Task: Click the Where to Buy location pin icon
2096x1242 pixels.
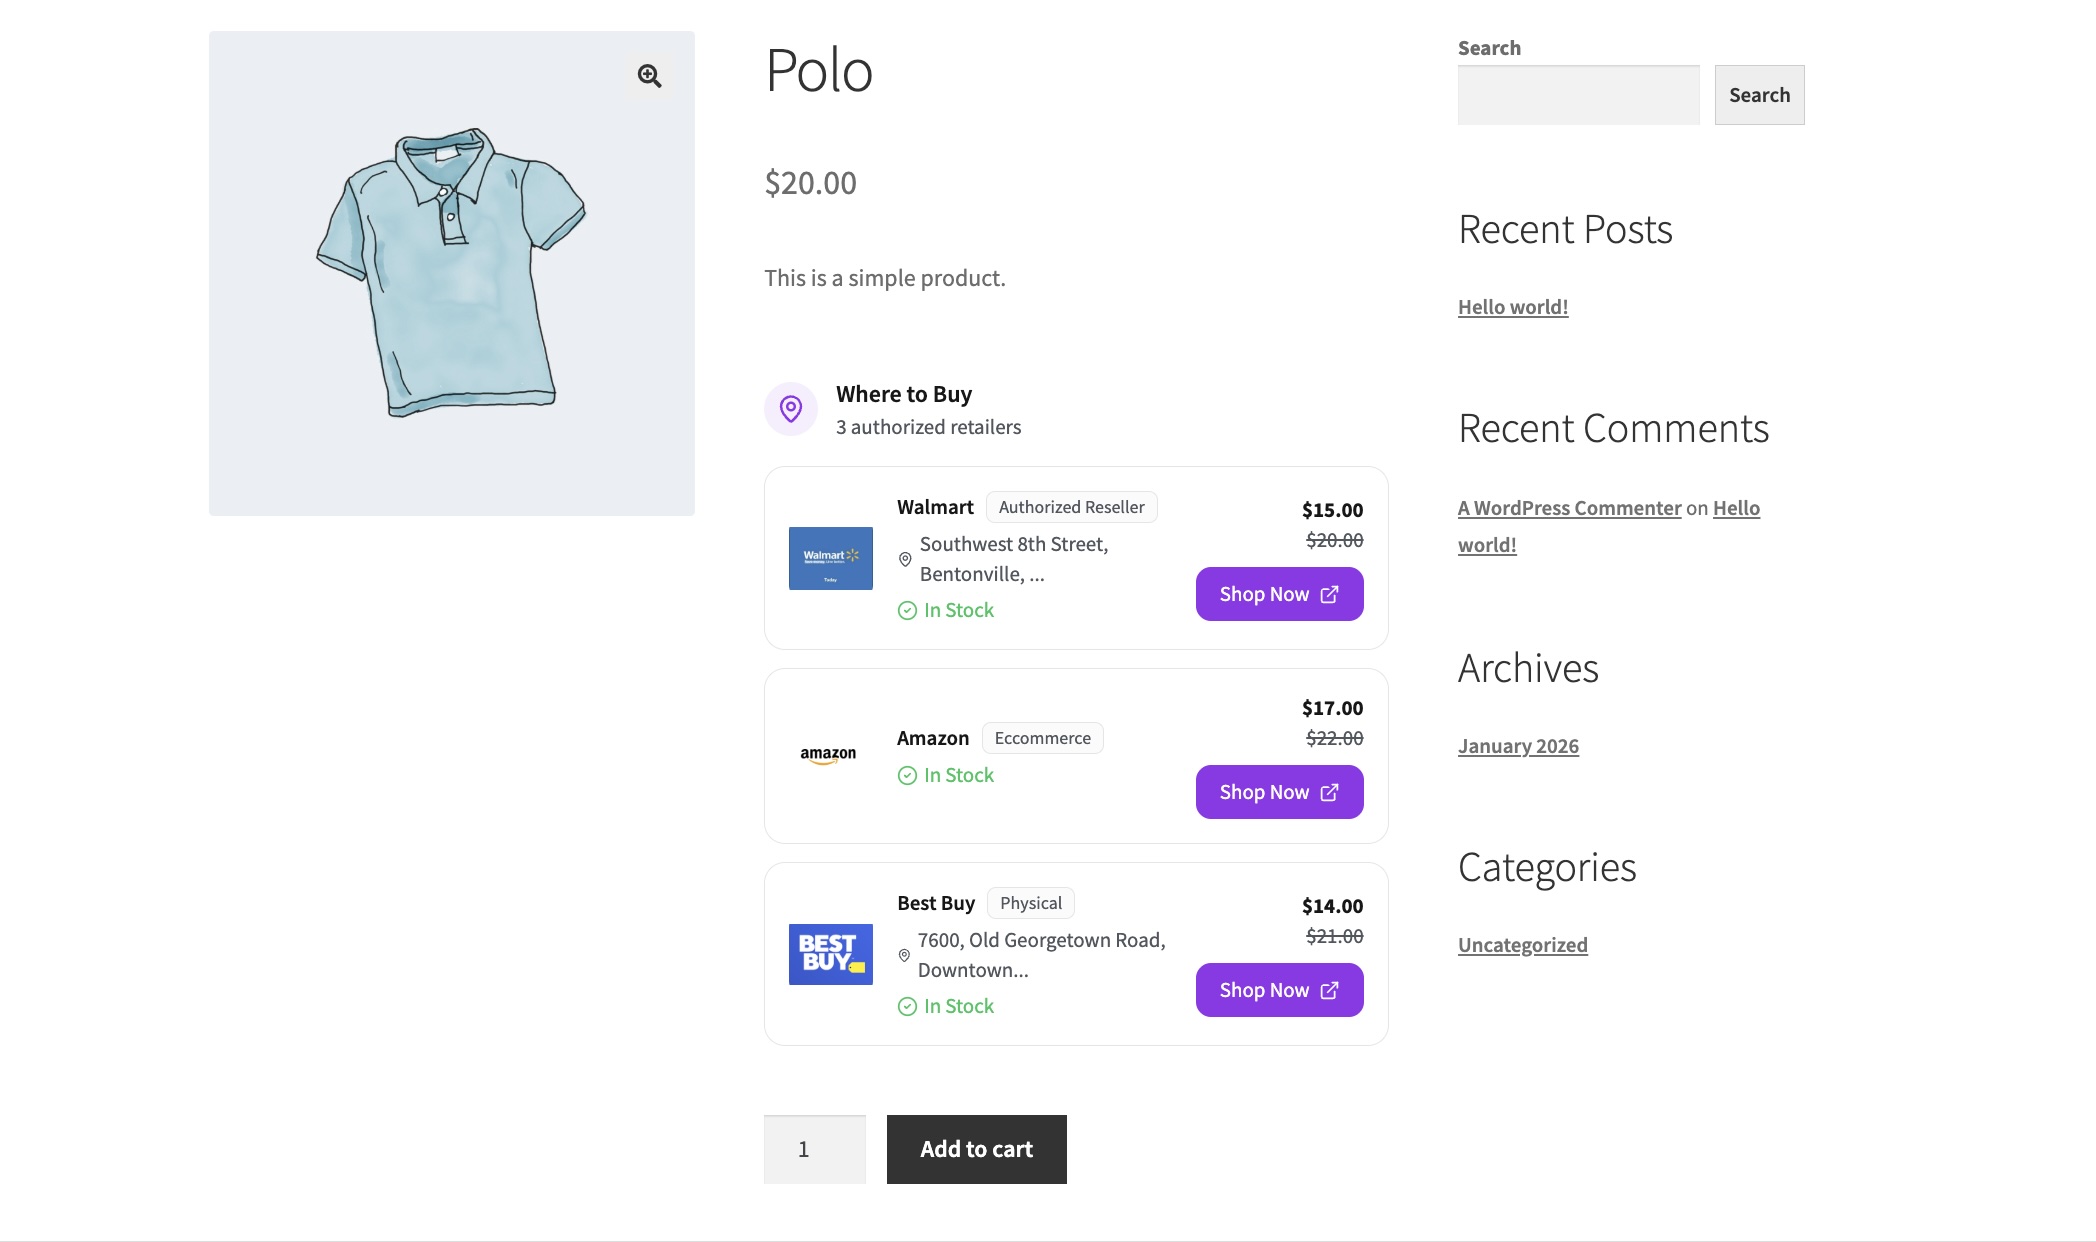Action: (x=791, y=408)
